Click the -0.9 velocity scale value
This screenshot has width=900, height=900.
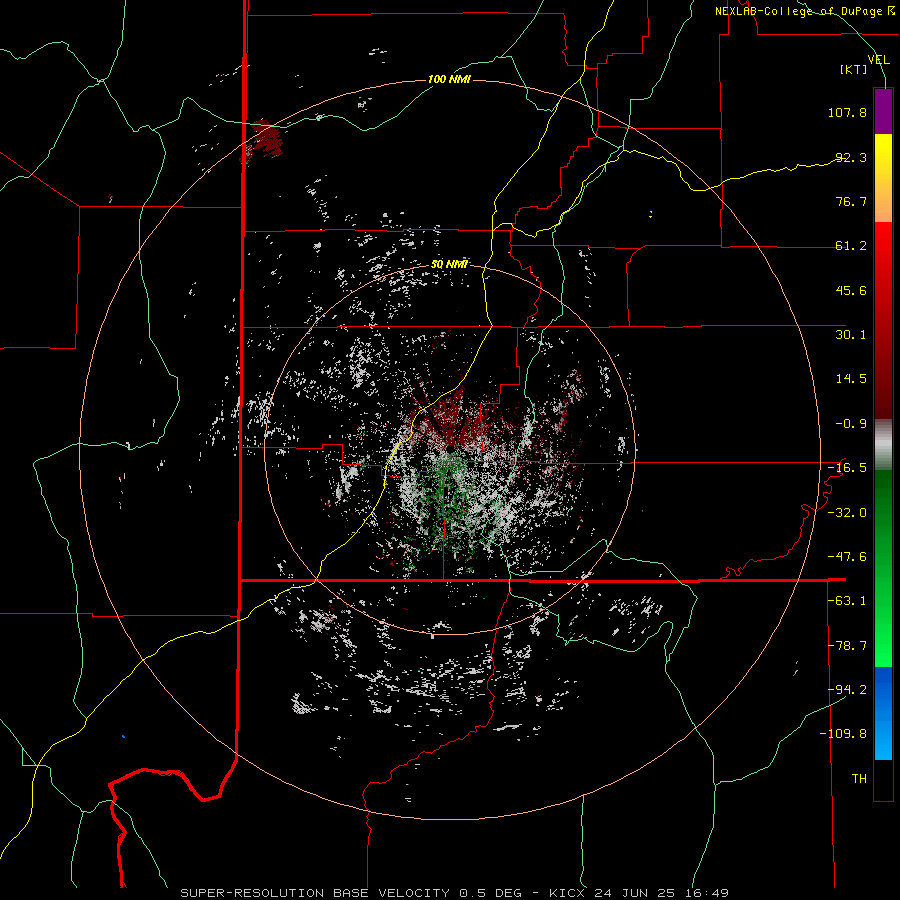851,424
